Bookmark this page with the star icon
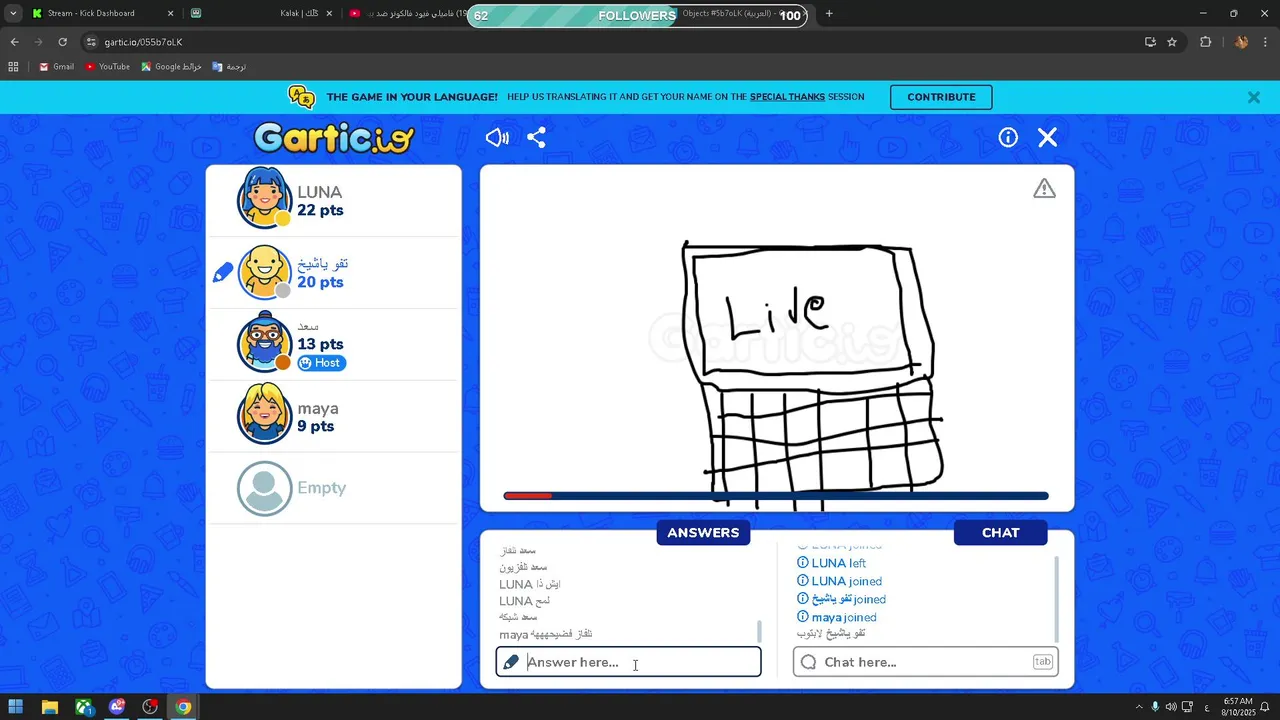This screenshot has height=720, width=1280. 1172,42
